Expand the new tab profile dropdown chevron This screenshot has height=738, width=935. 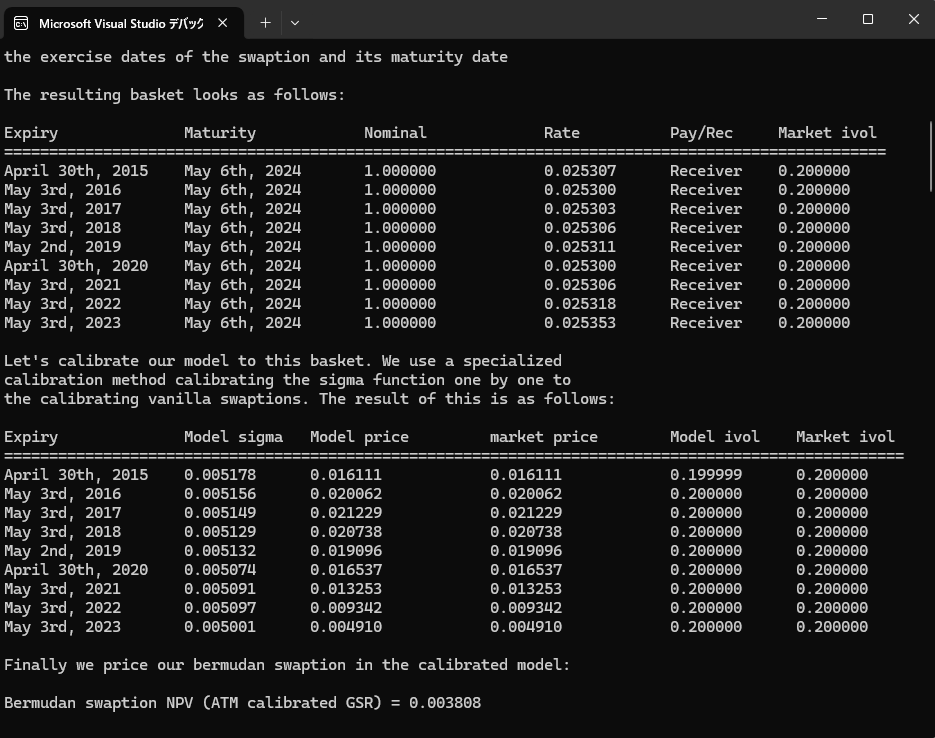[x=295, y=23]
